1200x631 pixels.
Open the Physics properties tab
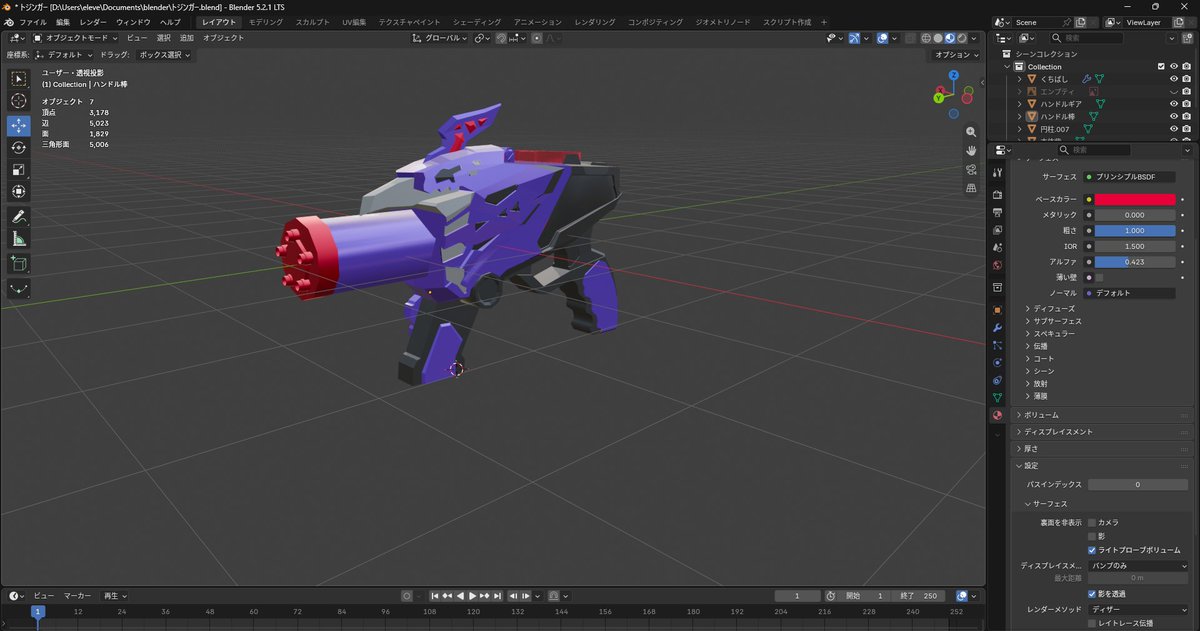point(997,362)
